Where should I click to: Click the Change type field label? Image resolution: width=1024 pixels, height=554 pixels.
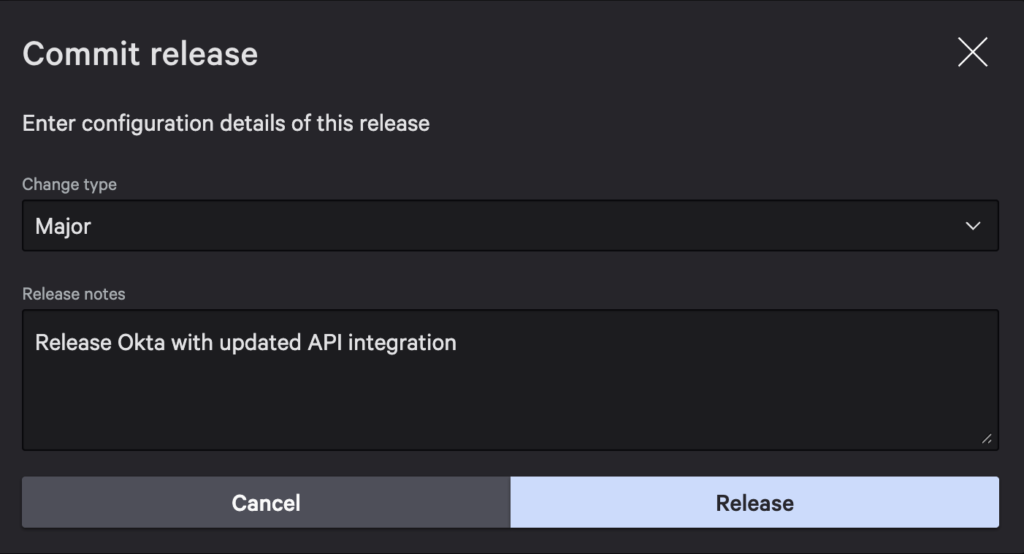pos(69,184)
